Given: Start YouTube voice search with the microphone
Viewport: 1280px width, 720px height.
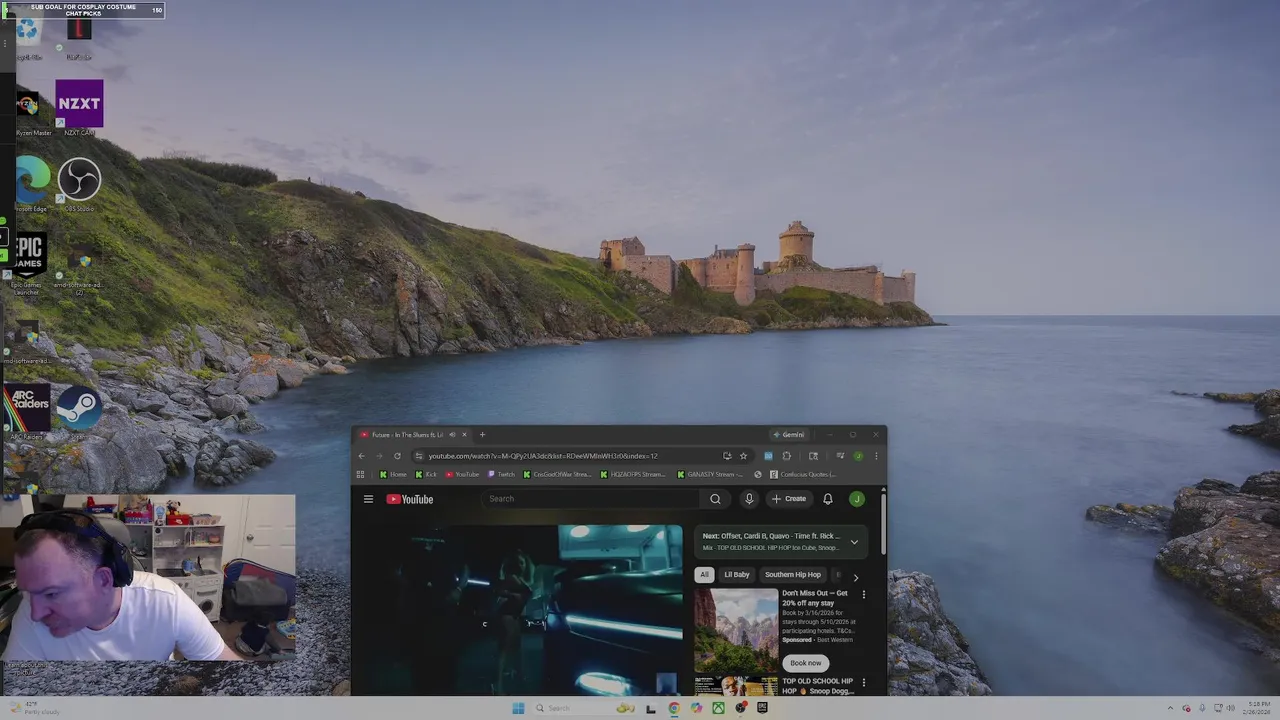Looking at the screenshot, I should click(x=749, y=499).
